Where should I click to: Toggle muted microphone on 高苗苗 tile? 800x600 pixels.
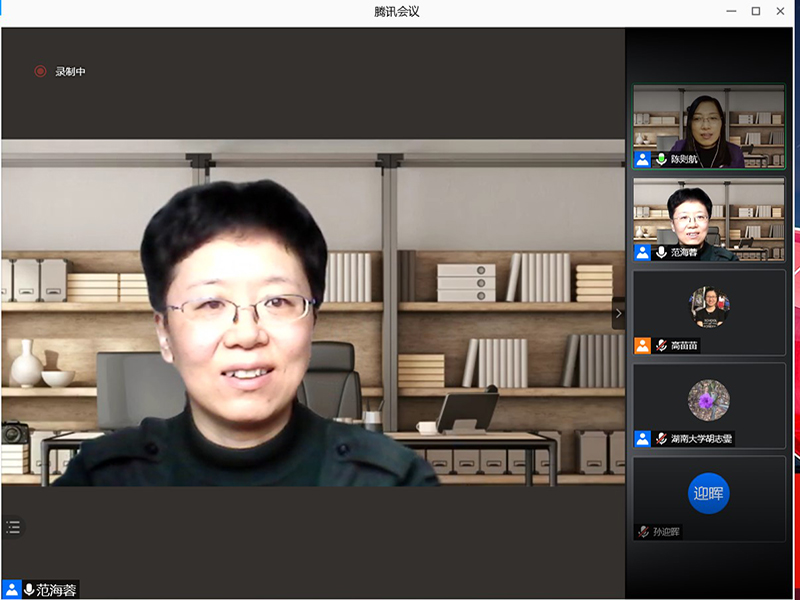click(x=661, y=345)
